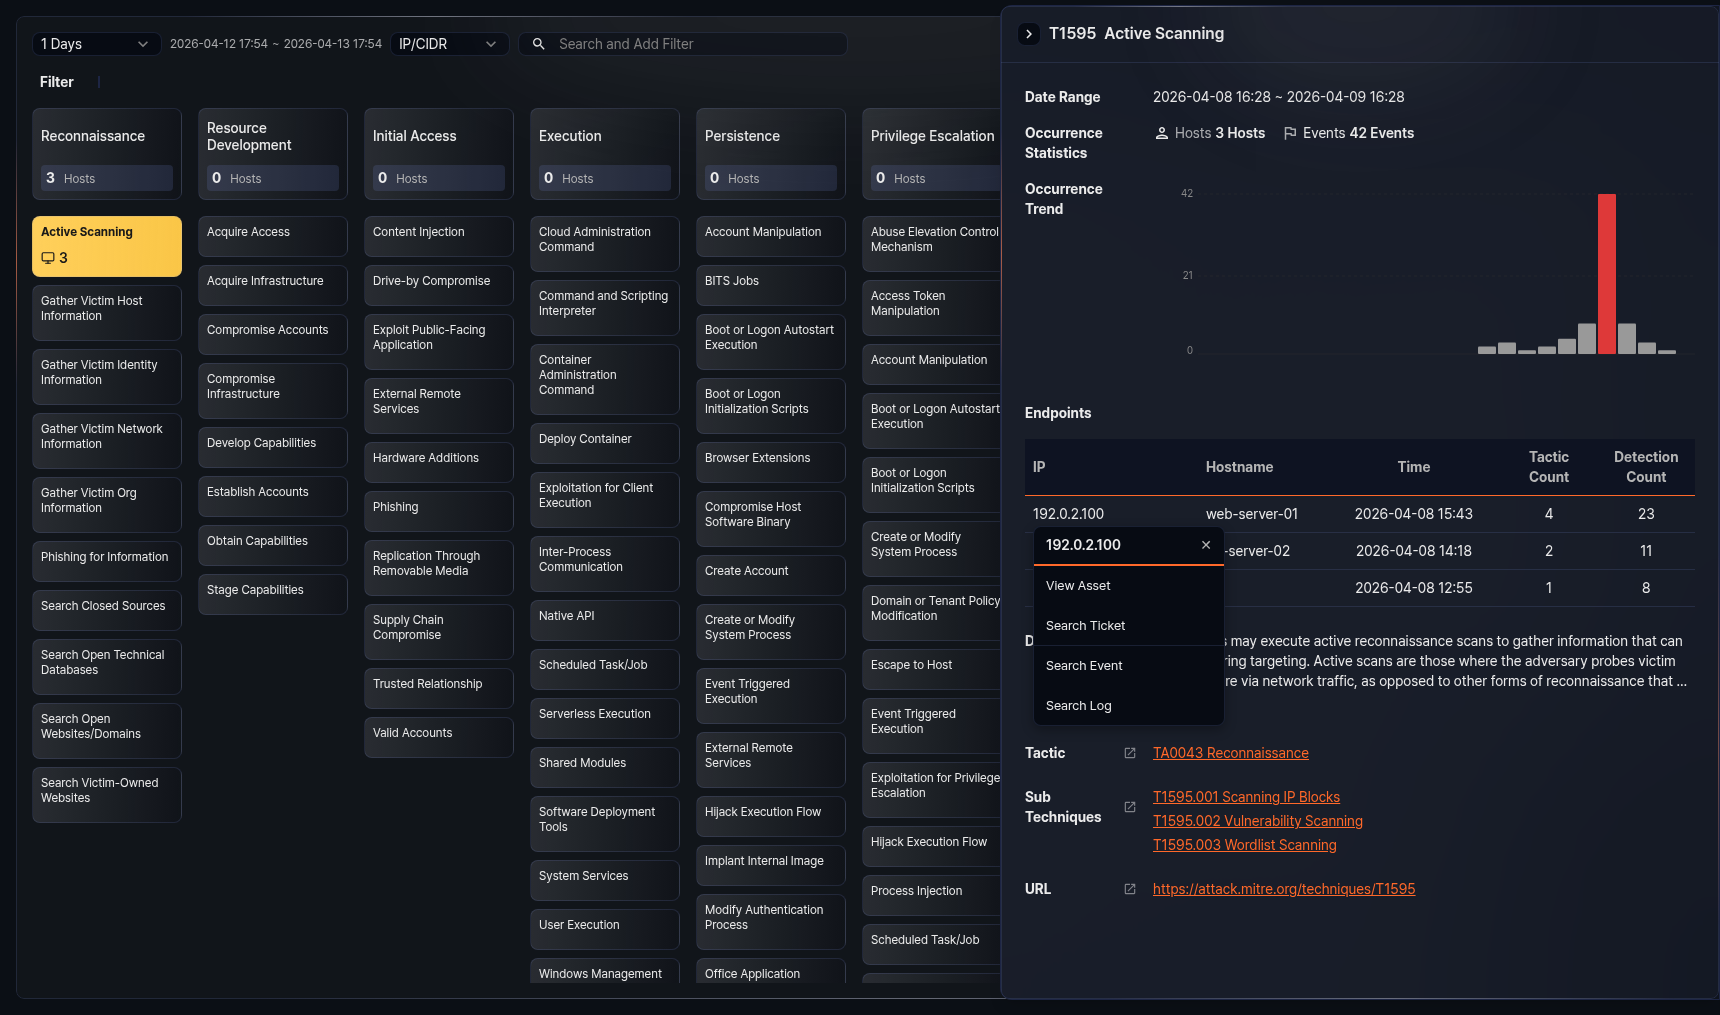Click the comment bubble icon on Active Scanning card
Viewport: 1720px width, 1015px height.
(47, 257)
